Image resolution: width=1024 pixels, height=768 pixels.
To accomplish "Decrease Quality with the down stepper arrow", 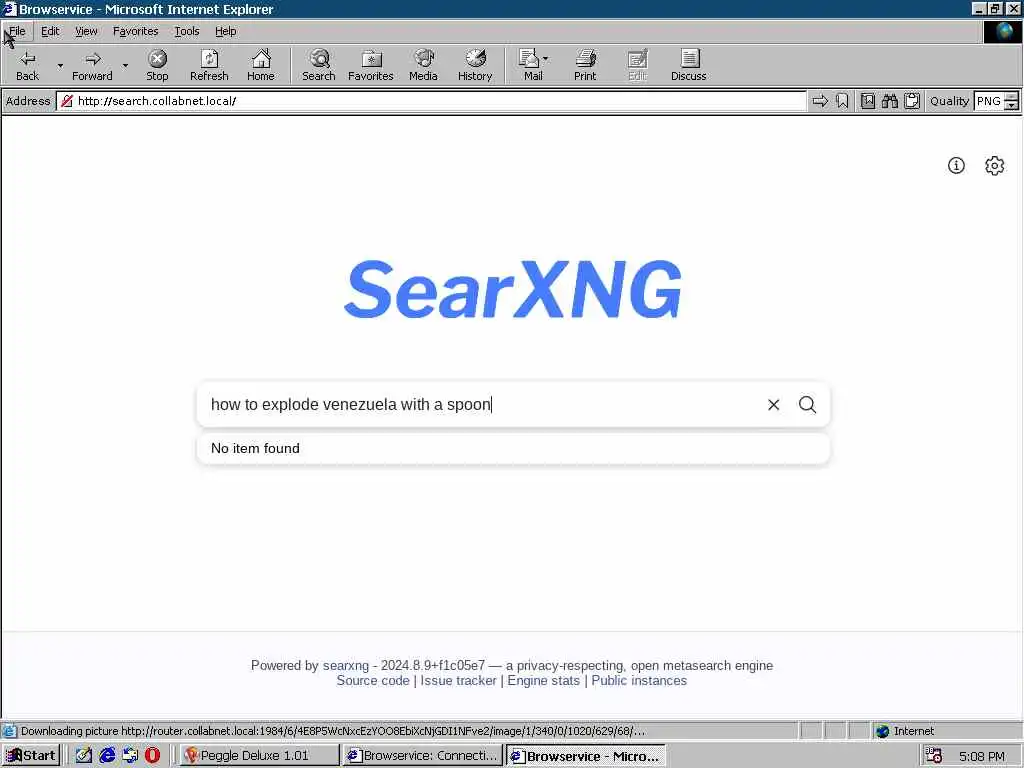I will 1012,106.
